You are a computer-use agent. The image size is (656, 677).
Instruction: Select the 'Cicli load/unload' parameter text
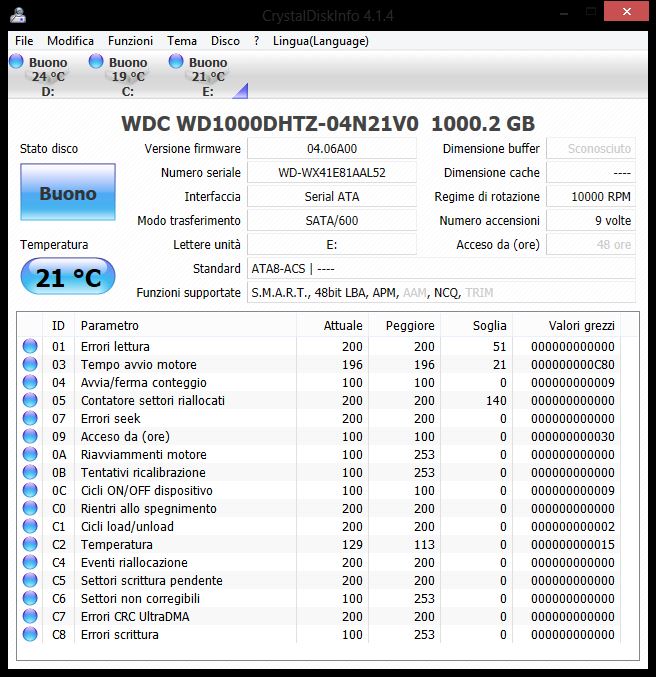tap(127, 526)
